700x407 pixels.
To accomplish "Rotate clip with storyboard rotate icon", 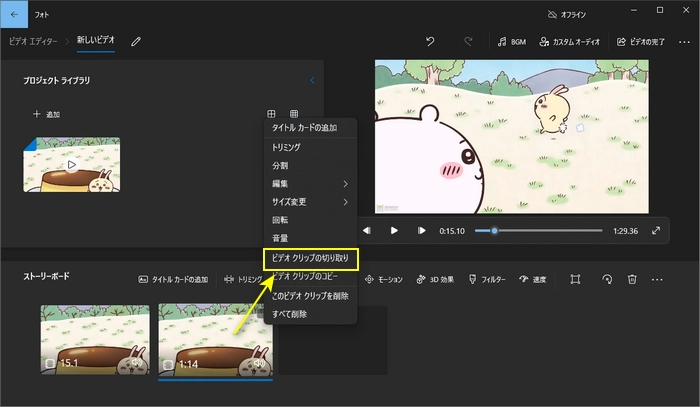I will point(606,279).
